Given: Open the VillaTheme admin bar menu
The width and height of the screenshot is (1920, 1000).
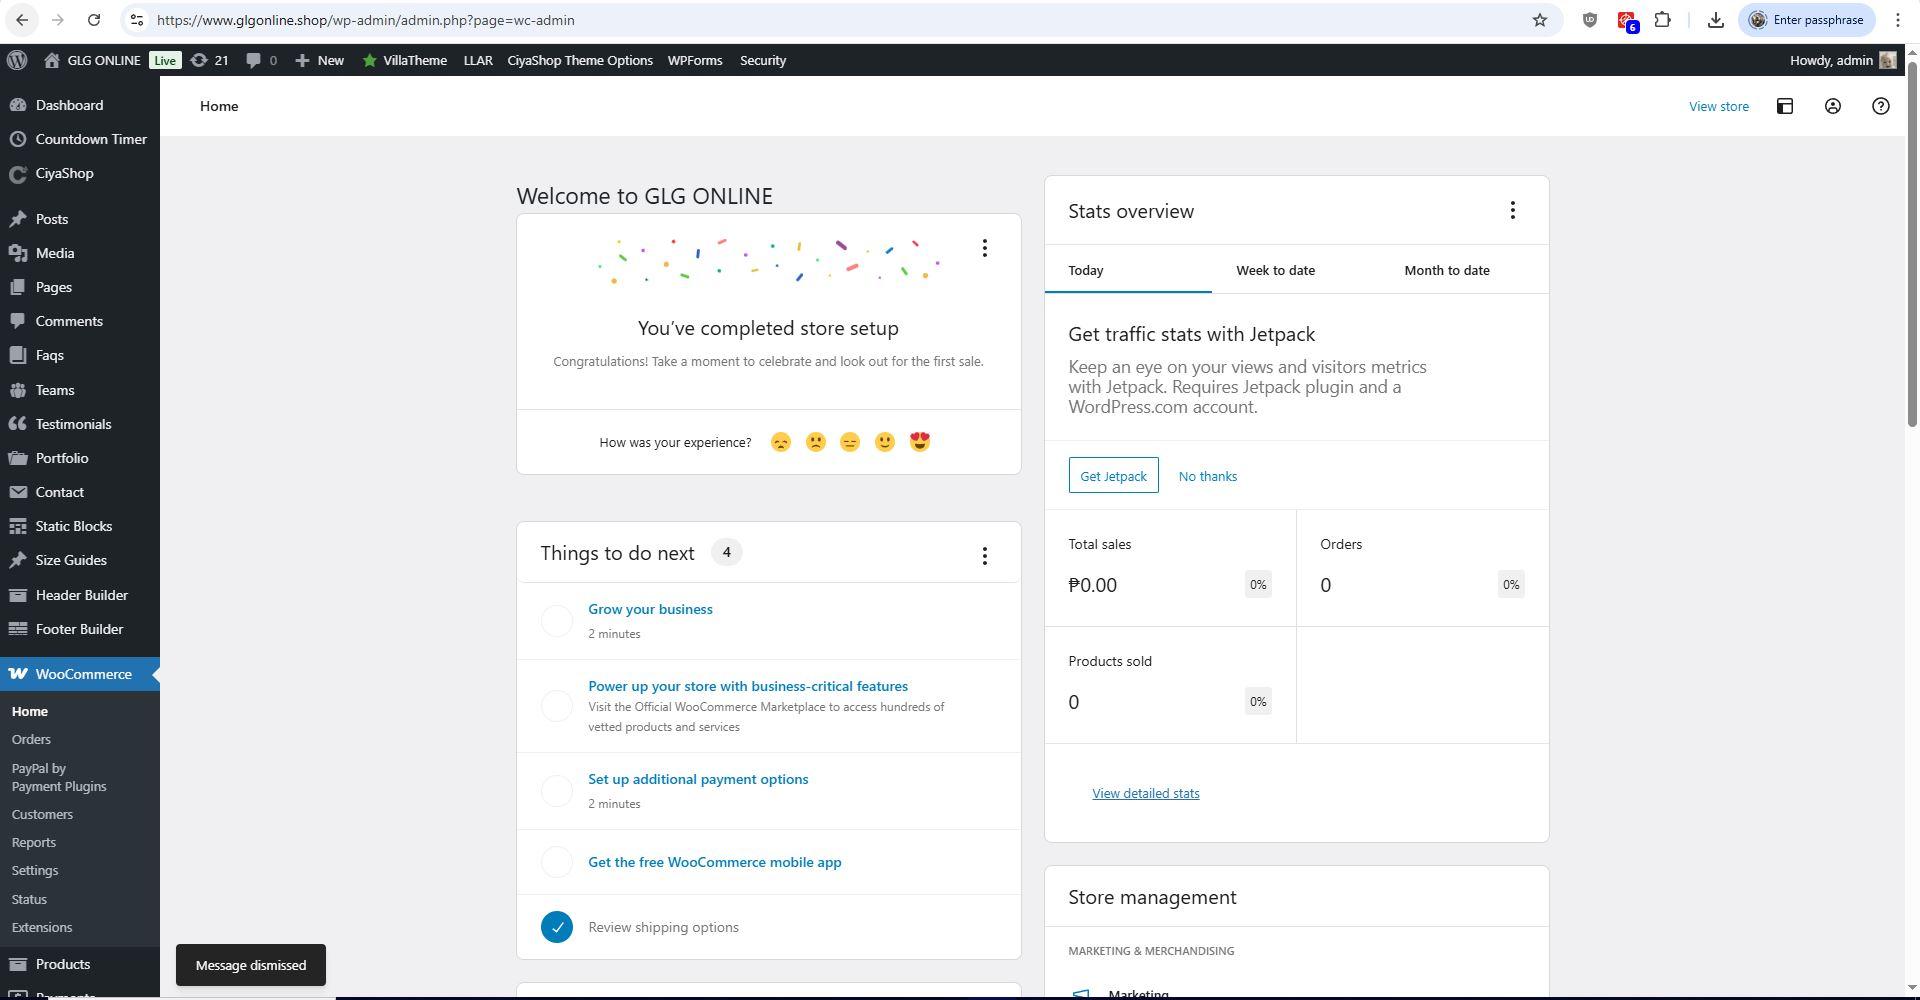Looking at the screenshot, I should tap(404, 60).
